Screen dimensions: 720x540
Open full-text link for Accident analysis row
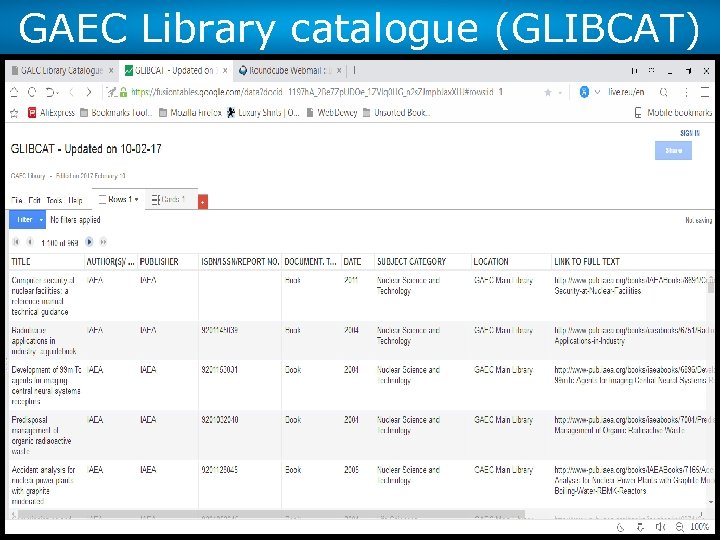[634, 480]
